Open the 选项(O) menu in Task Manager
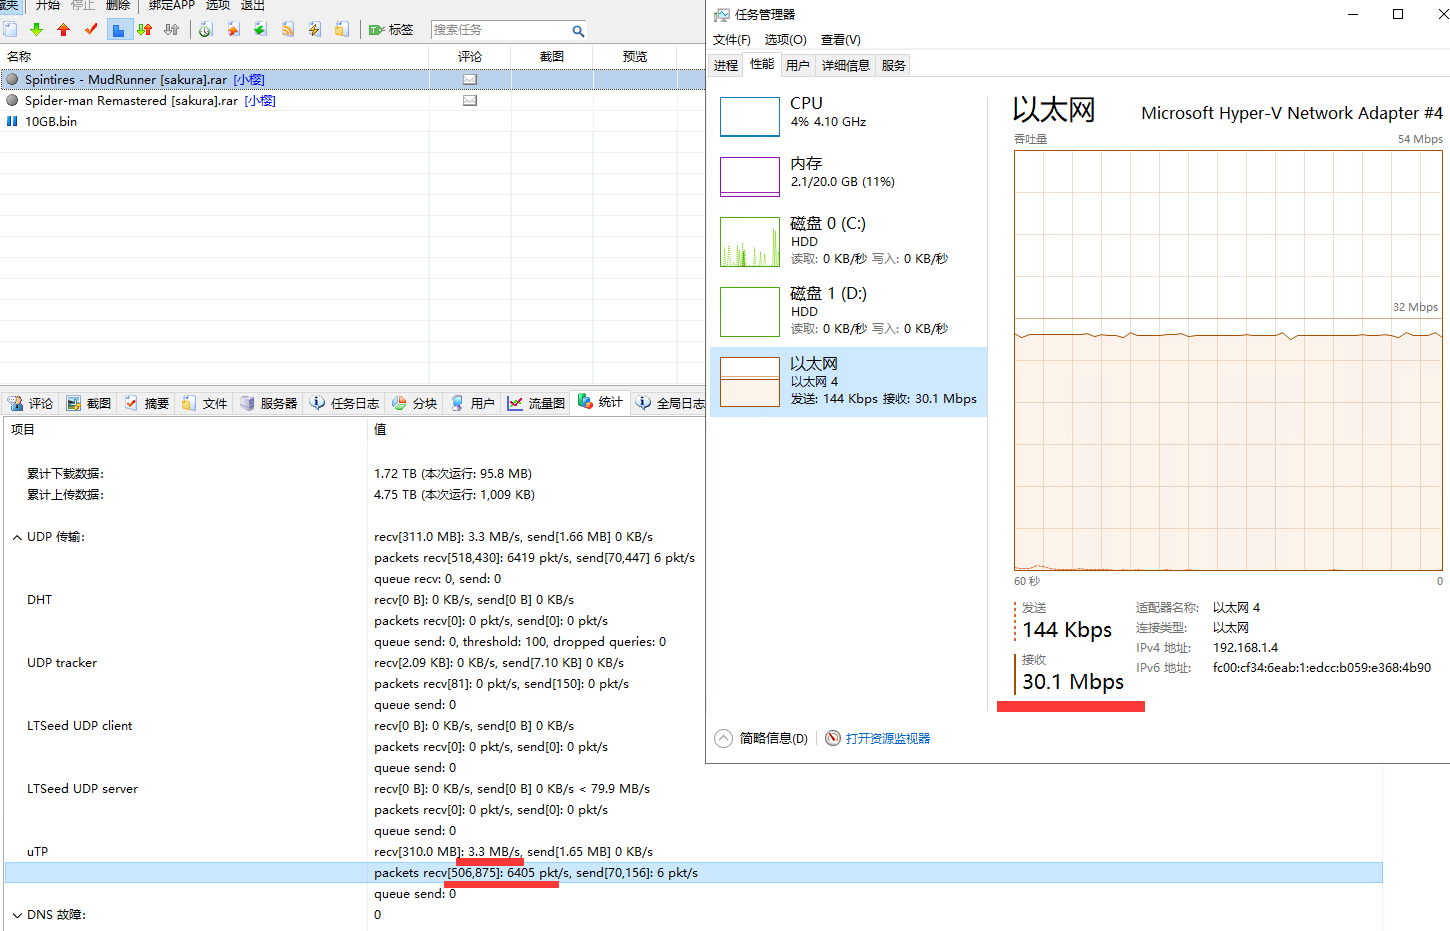The width and height of the screenshot is (1450, 931). click(785, 40)
